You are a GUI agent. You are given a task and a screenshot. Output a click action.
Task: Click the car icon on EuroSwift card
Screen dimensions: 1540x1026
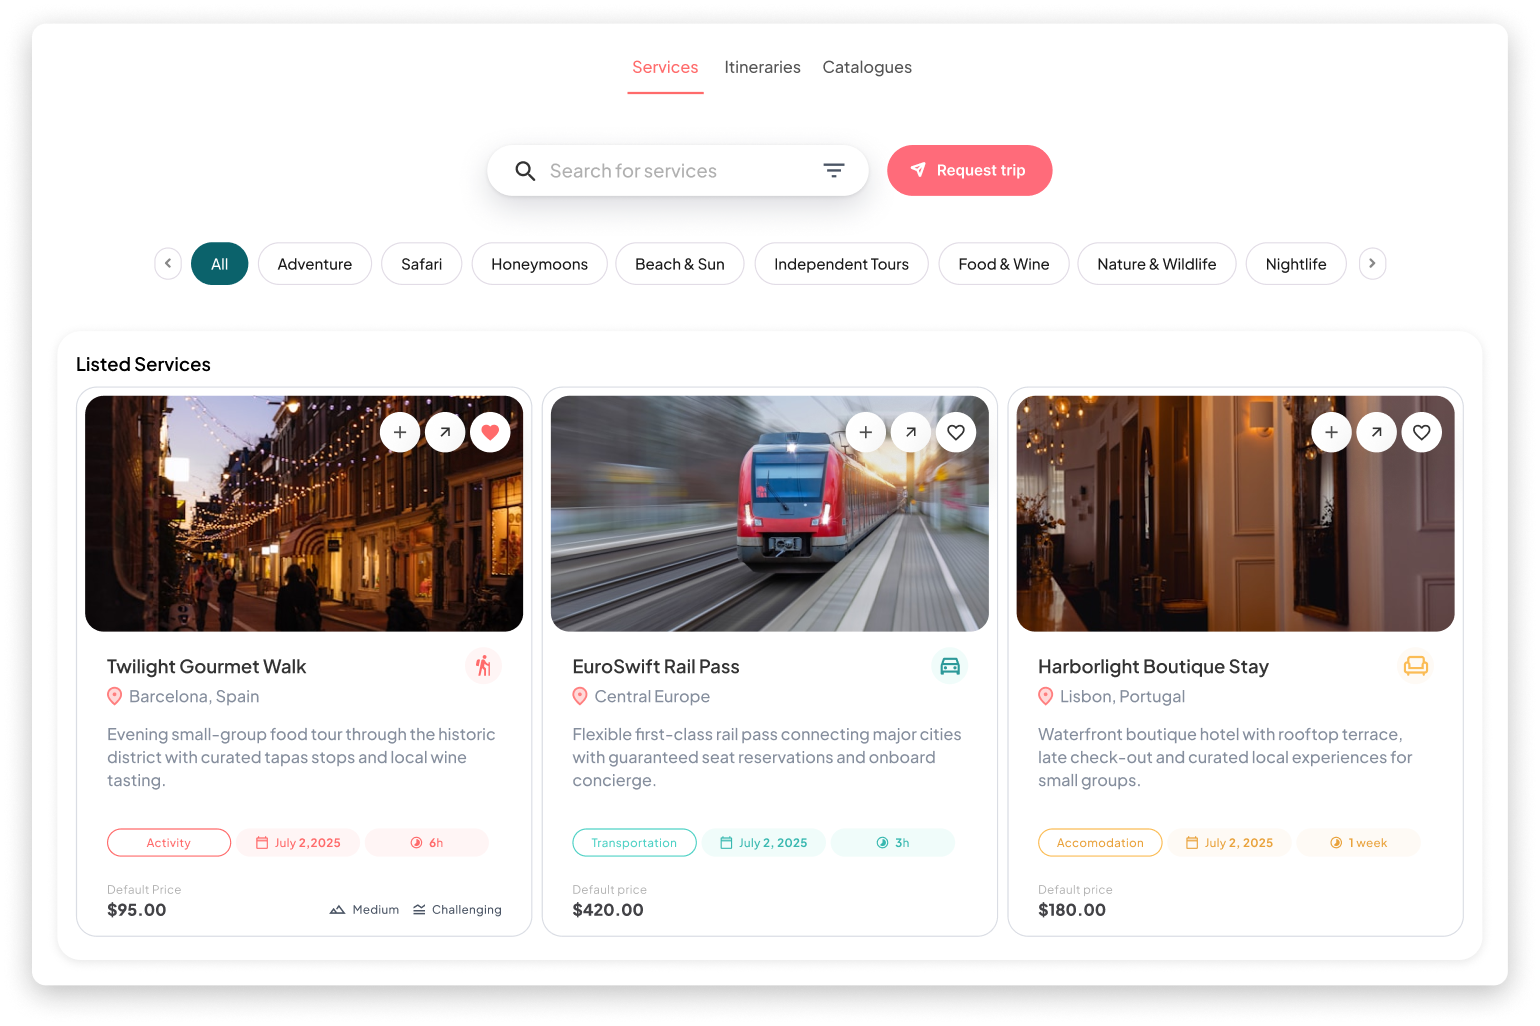tap(950, 666)
